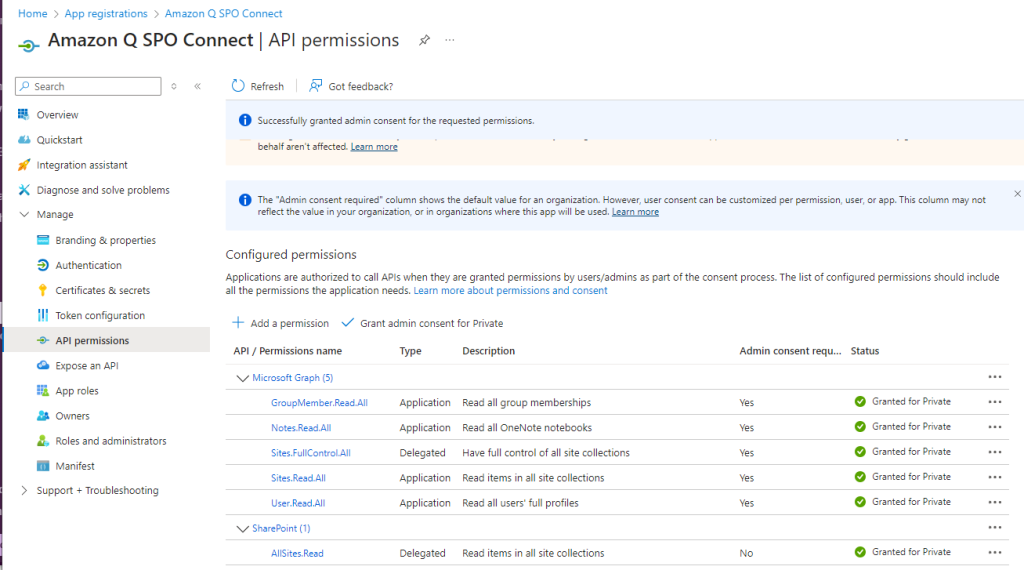Collapse the SharePoint permissions group
The width and height of the screenshot is (1024, 570).
coord(242,528)
